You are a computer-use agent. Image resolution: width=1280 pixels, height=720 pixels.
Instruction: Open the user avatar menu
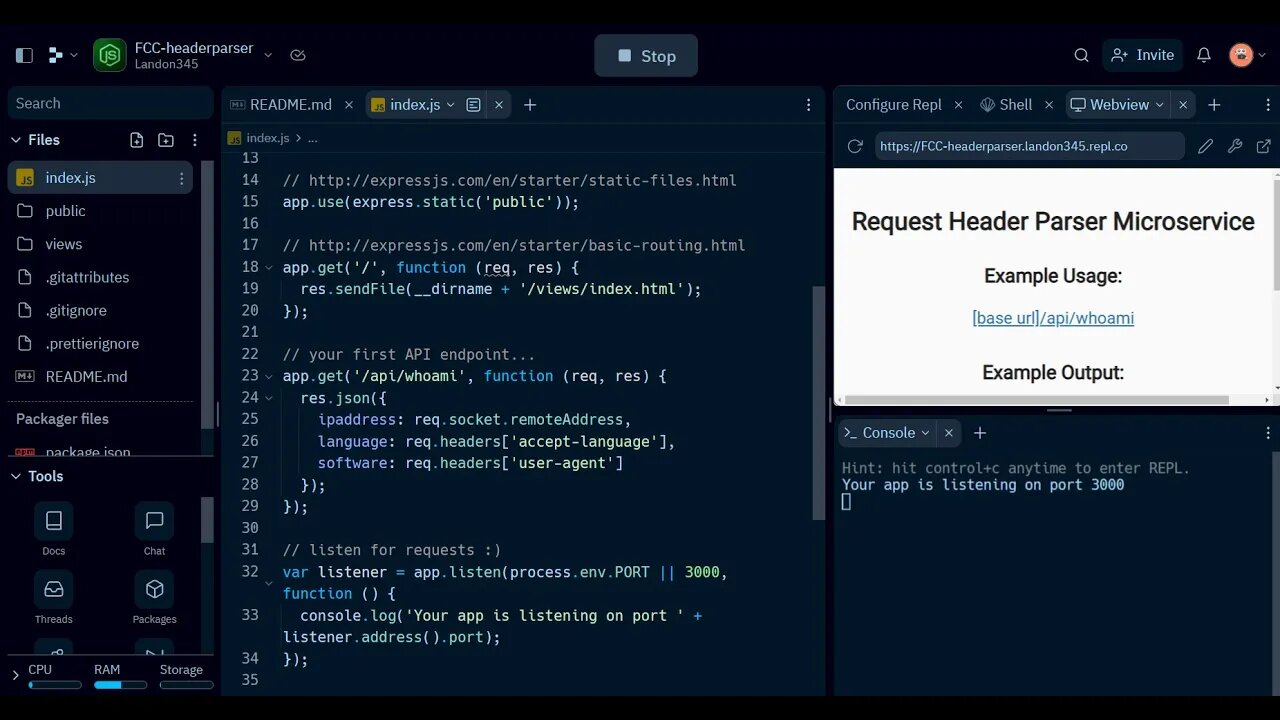click(x=1247, y=55)
